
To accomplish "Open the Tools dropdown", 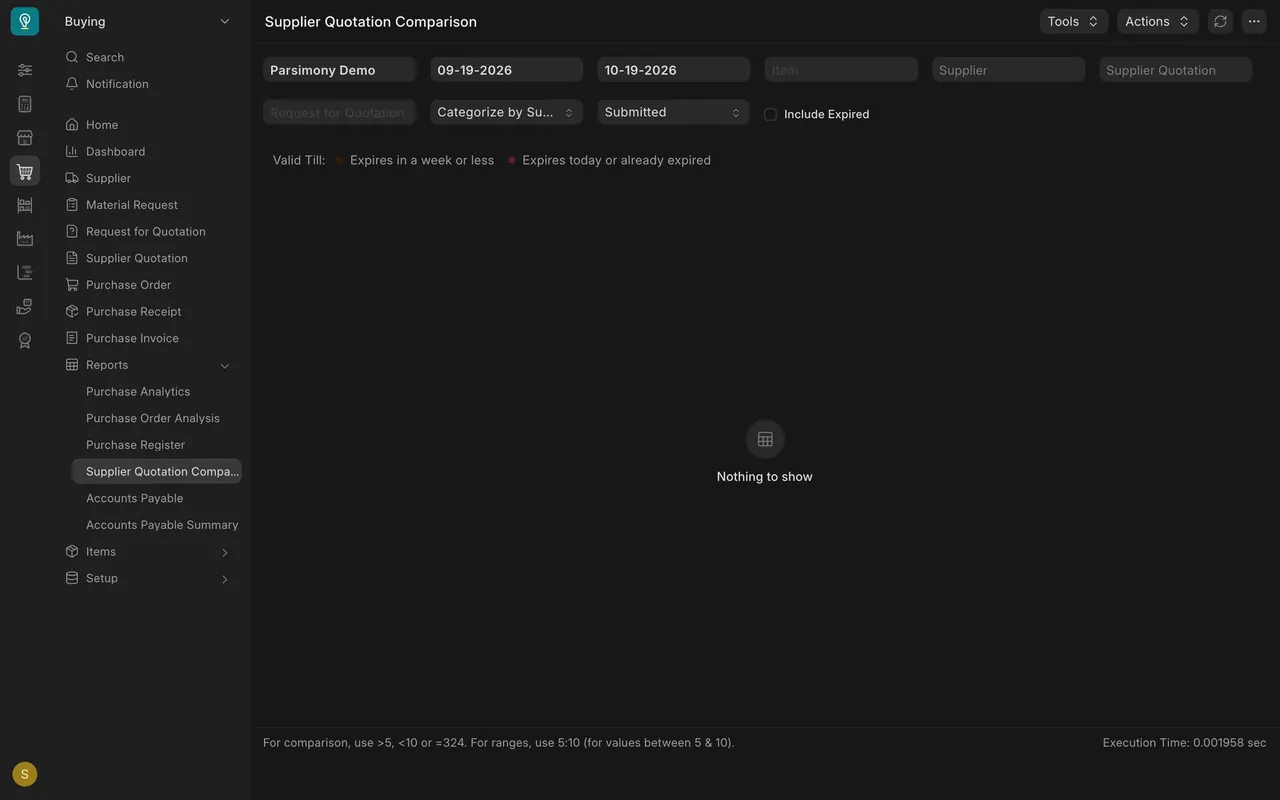I will tap(1074, 21).
